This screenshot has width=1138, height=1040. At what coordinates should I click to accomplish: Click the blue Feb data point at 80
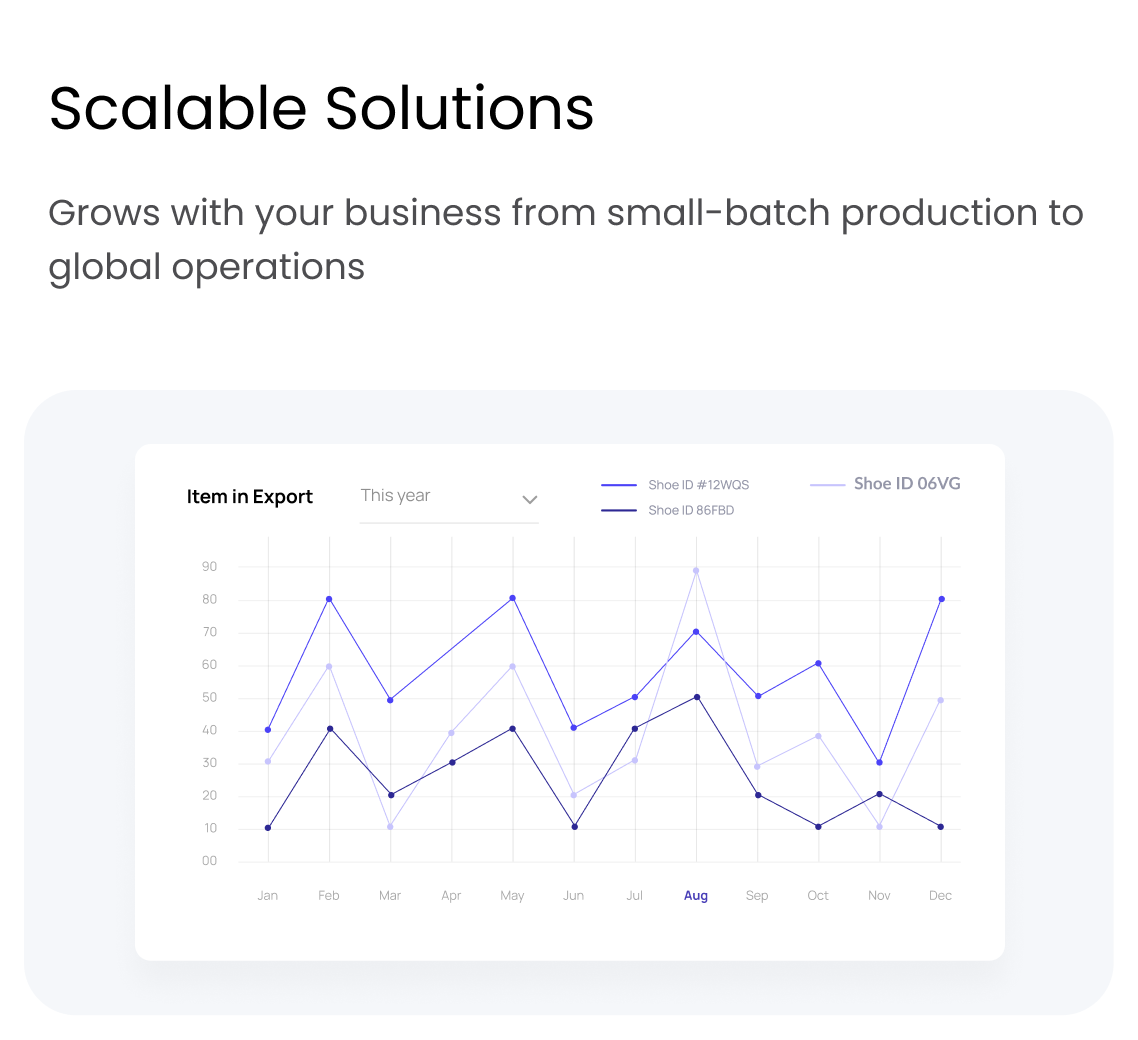pos(329,599)
